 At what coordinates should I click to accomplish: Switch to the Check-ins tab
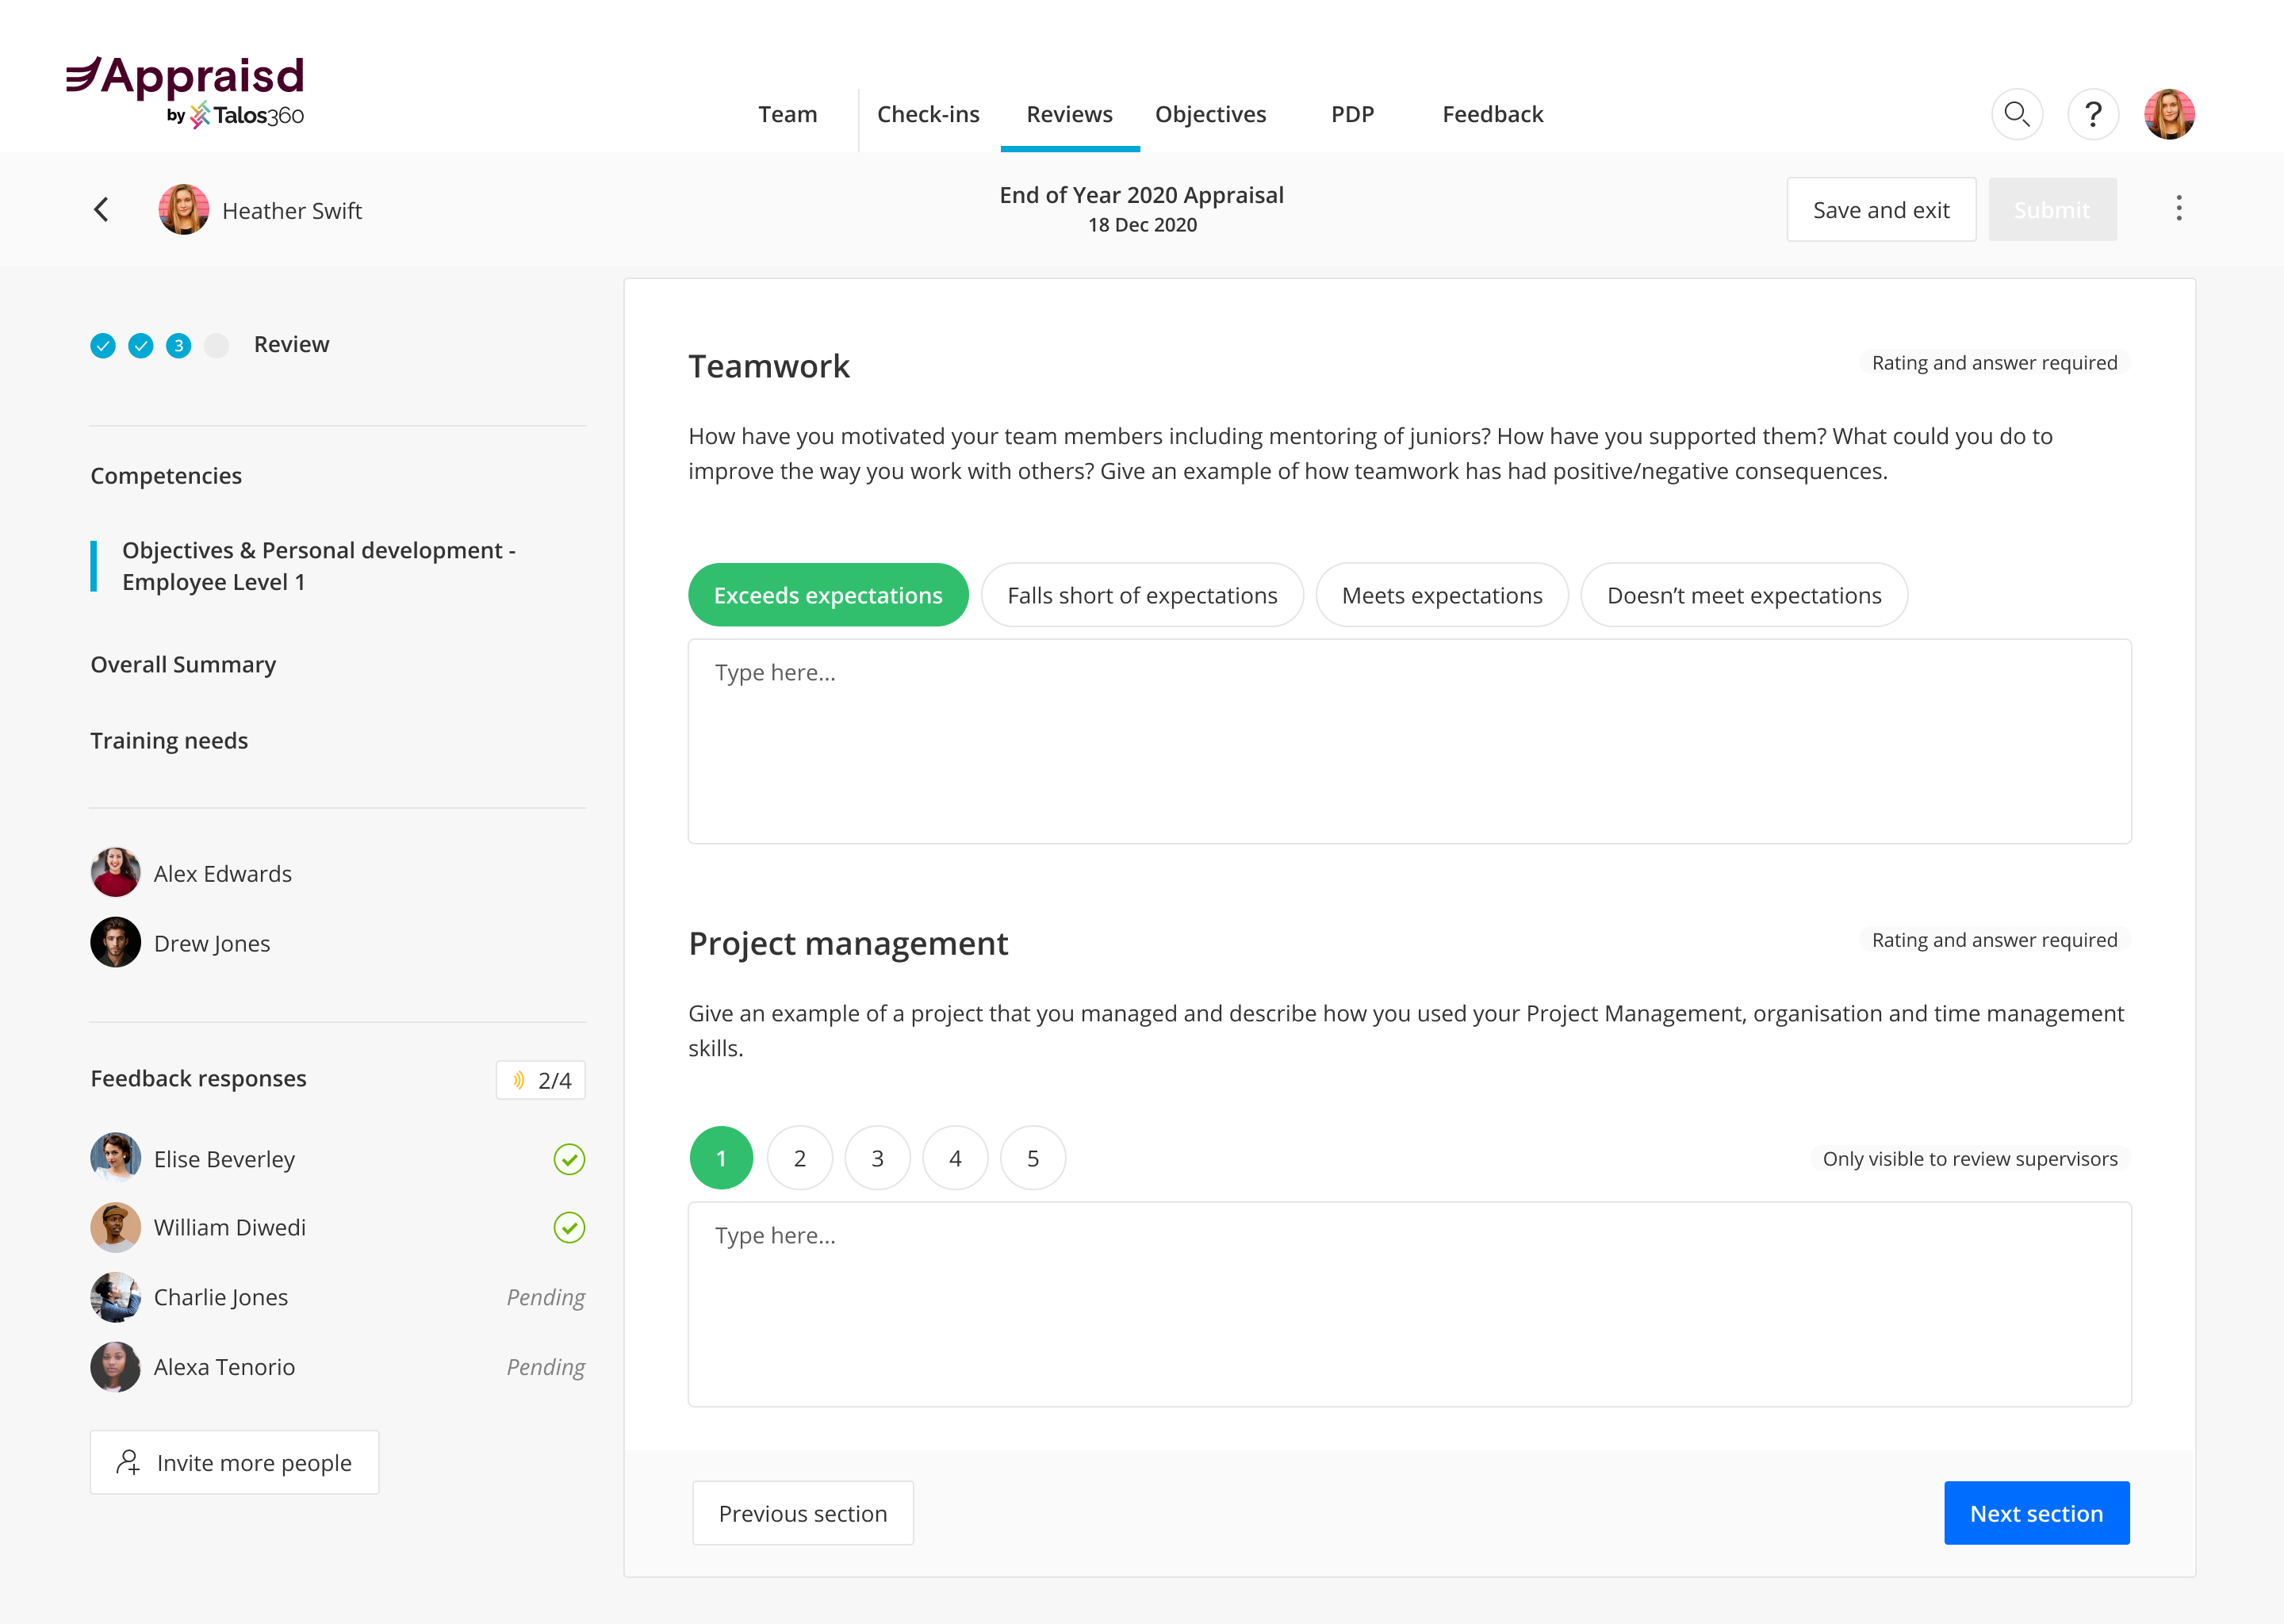(x=928, y=114)
